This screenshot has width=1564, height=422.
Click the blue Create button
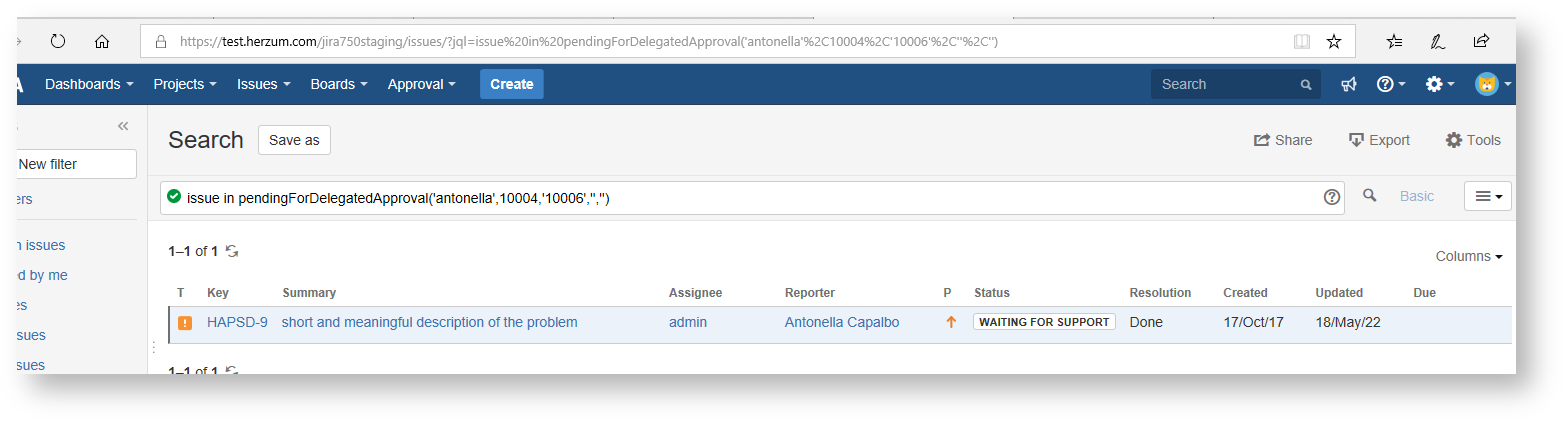coord(511,84)
